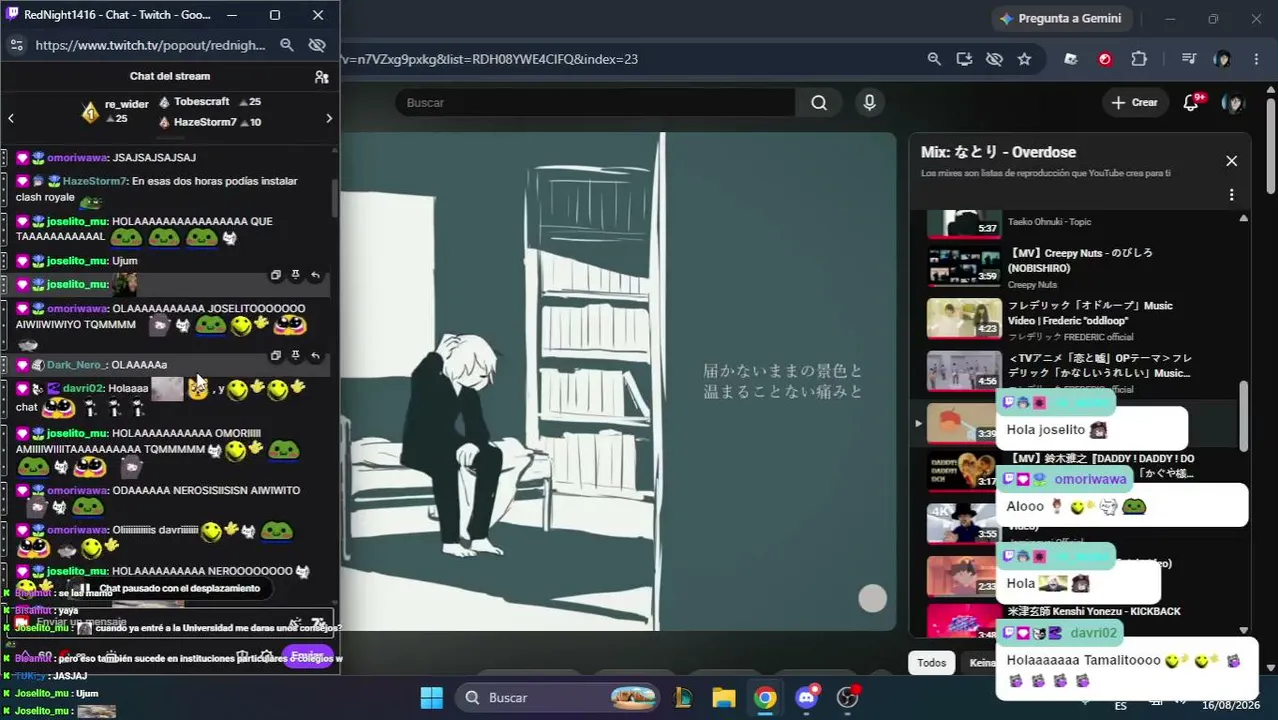Click the Twitch chat scrollbar thumb

click(x=334, y=198)
